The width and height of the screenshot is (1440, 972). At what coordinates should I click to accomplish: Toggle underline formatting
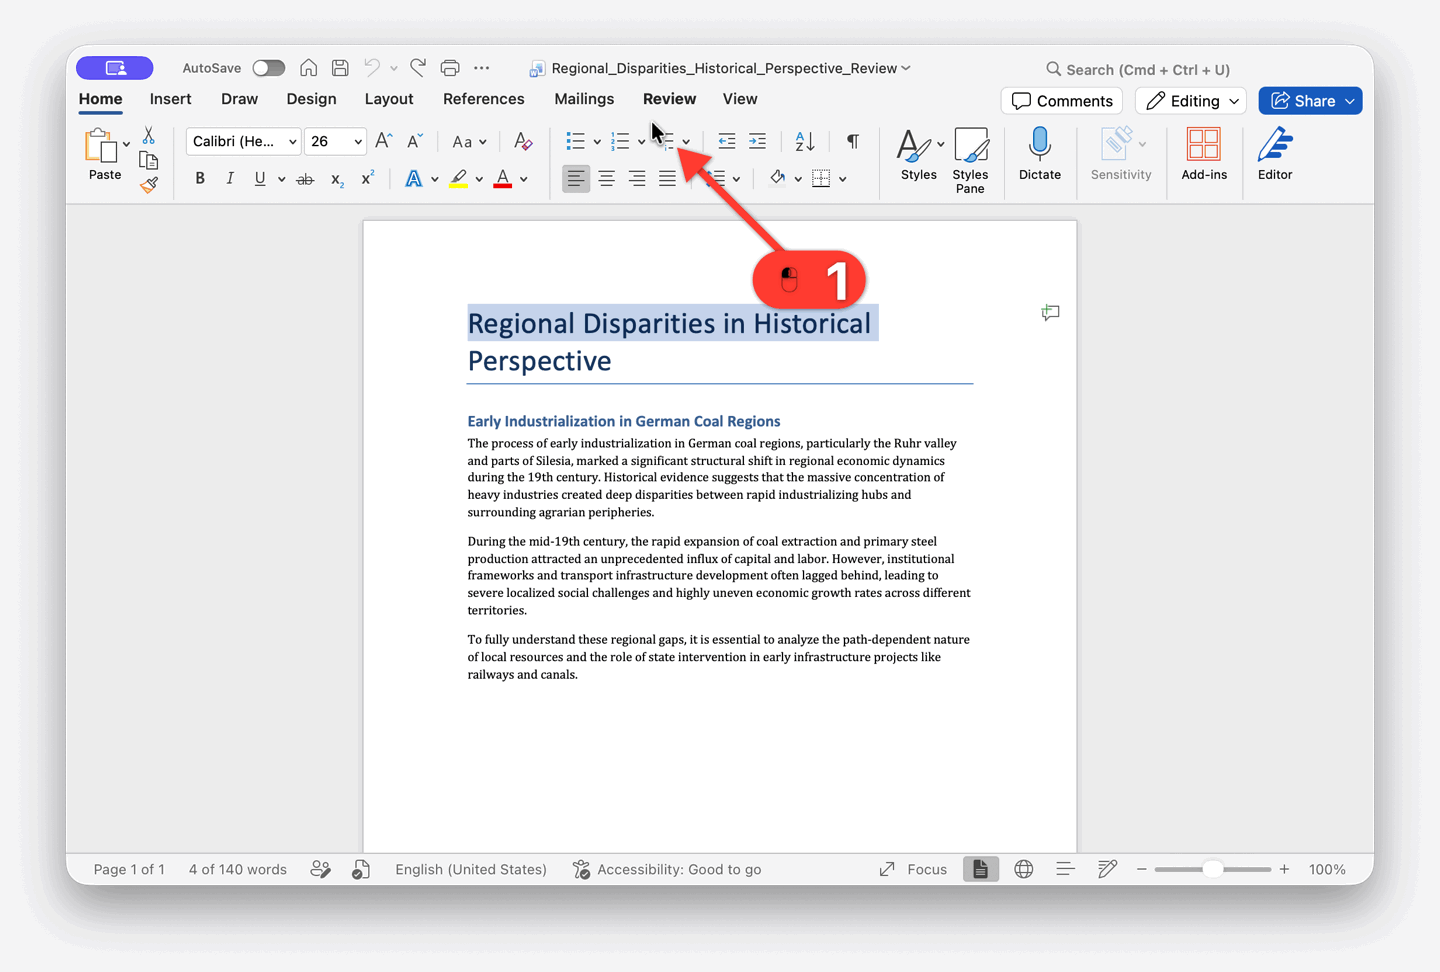click(260, 178)
